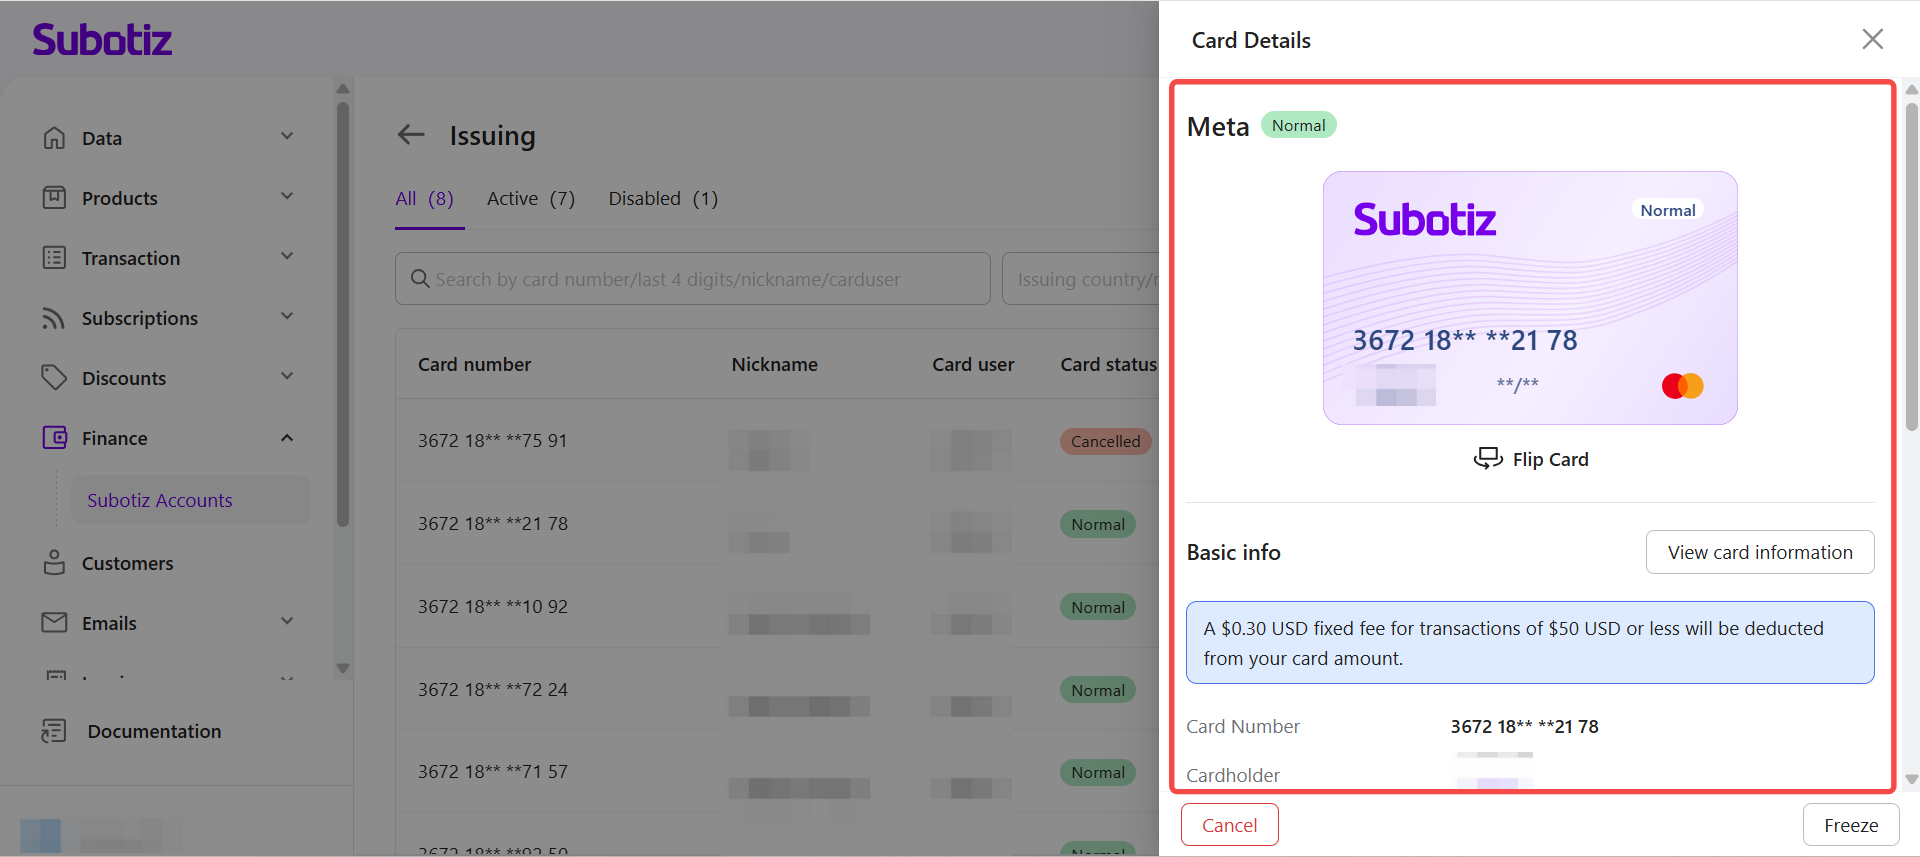
Task: Click Normal status for card ending 71 57
Action: (1097, 772)
